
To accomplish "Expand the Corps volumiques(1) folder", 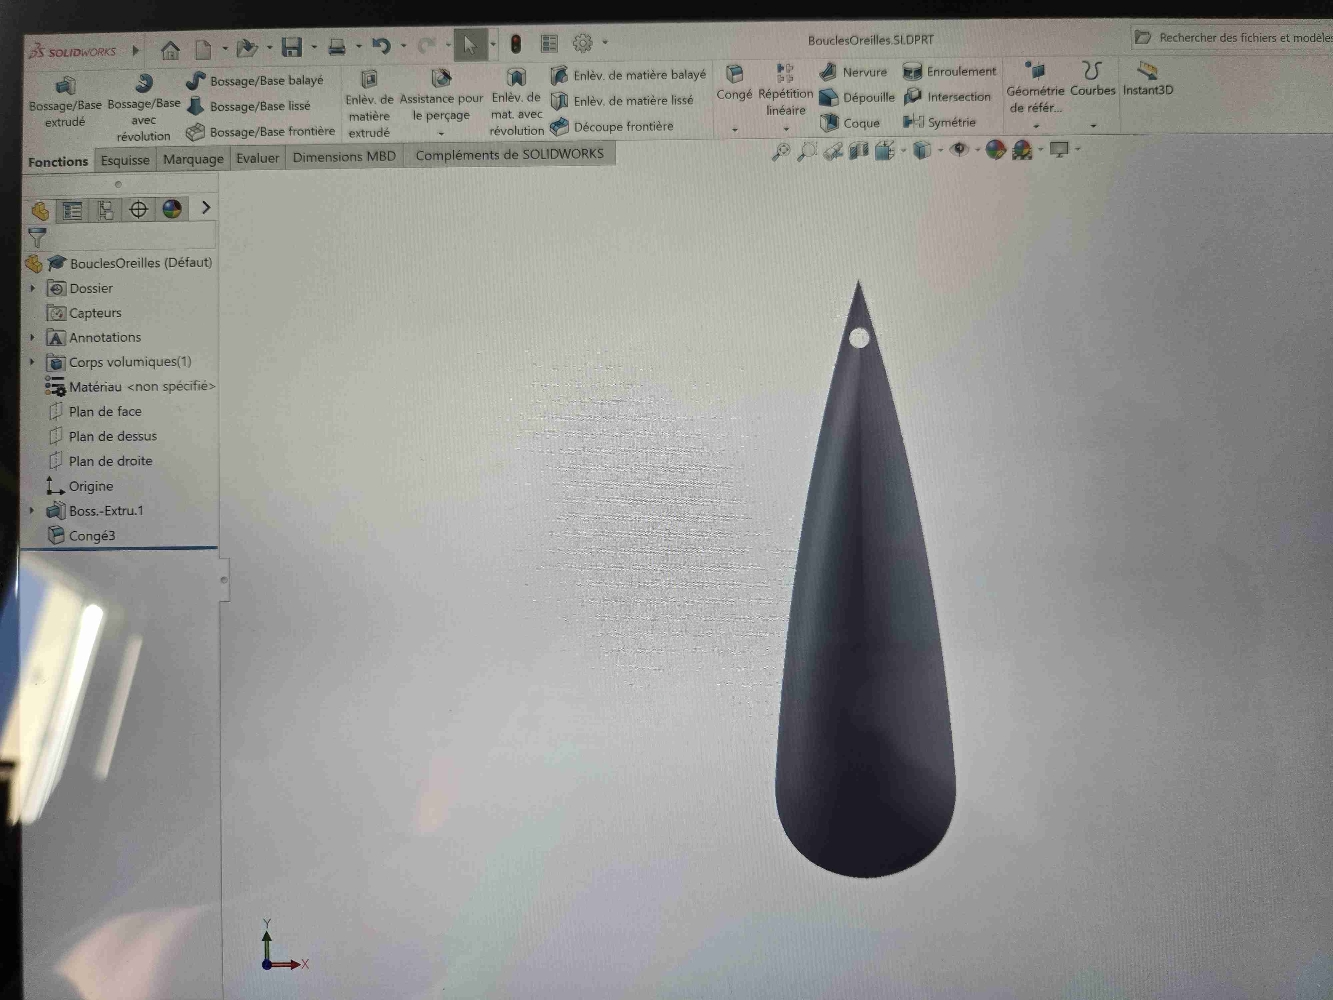I will pyautogui.click(x=32, y=362).
